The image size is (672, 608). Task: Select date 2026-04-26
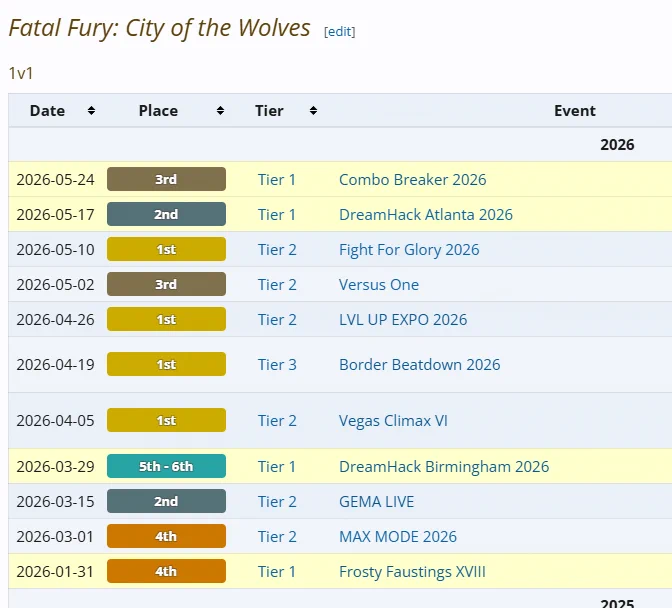55,320
